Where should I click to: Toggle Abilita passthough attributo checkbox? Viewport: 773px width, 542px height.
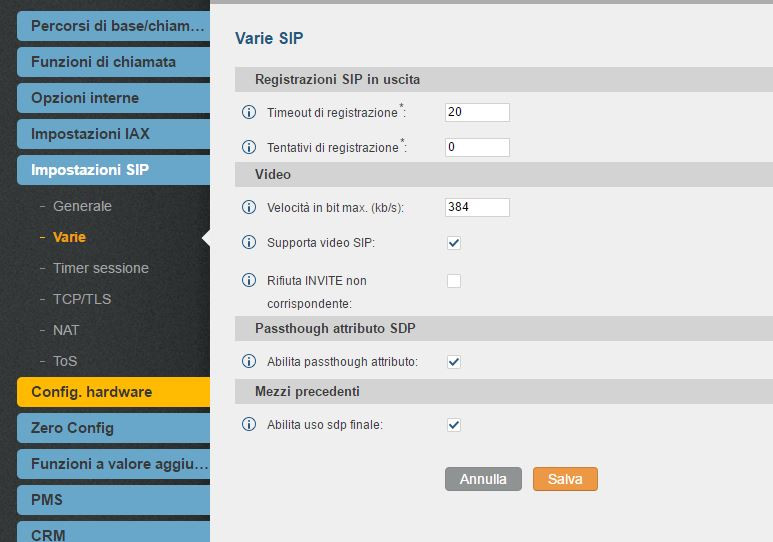point(454,361)
